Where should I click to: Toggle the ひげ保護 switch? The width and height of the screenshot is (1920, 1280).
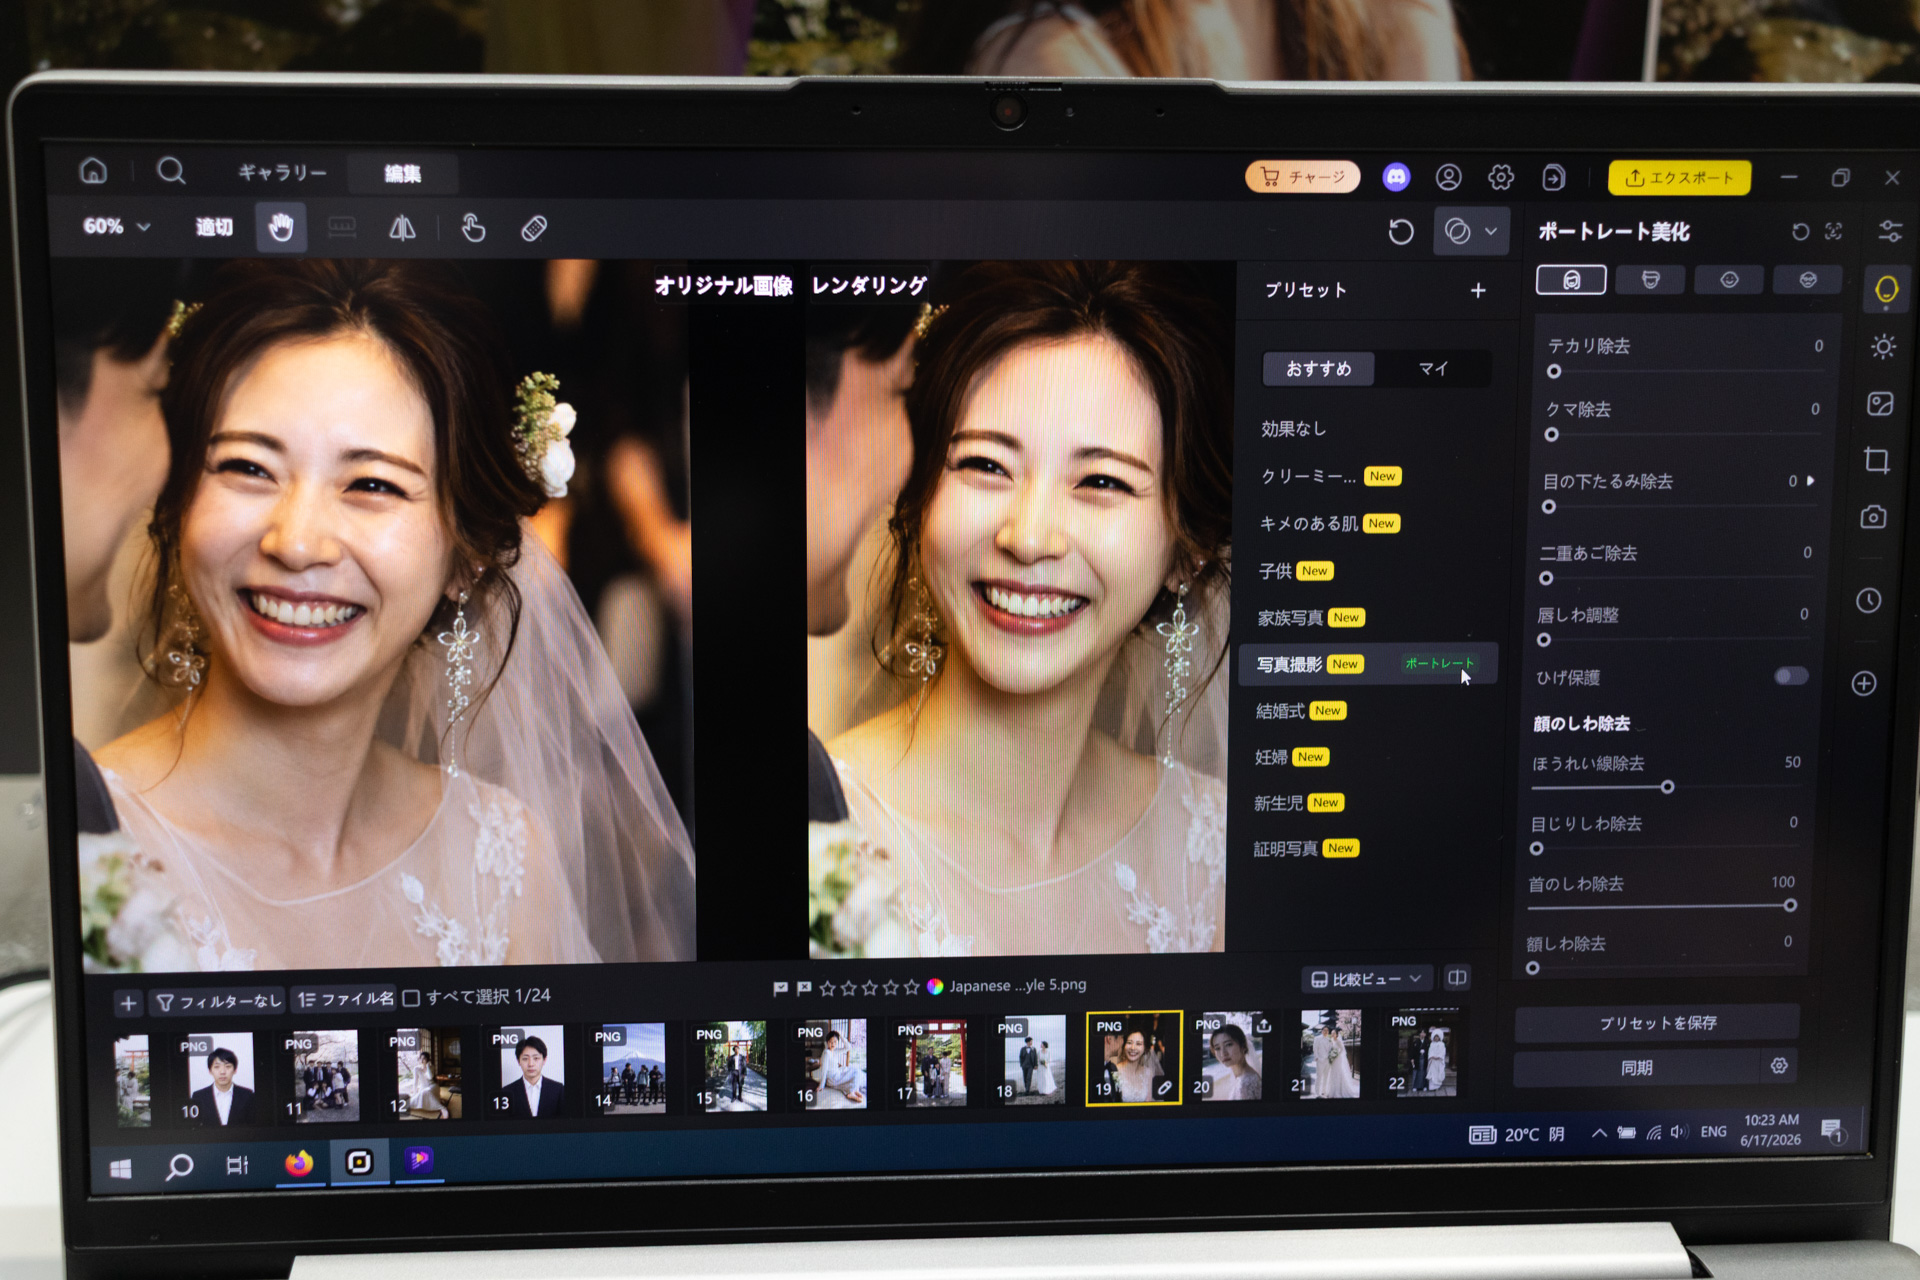[x=1790, y=677]
